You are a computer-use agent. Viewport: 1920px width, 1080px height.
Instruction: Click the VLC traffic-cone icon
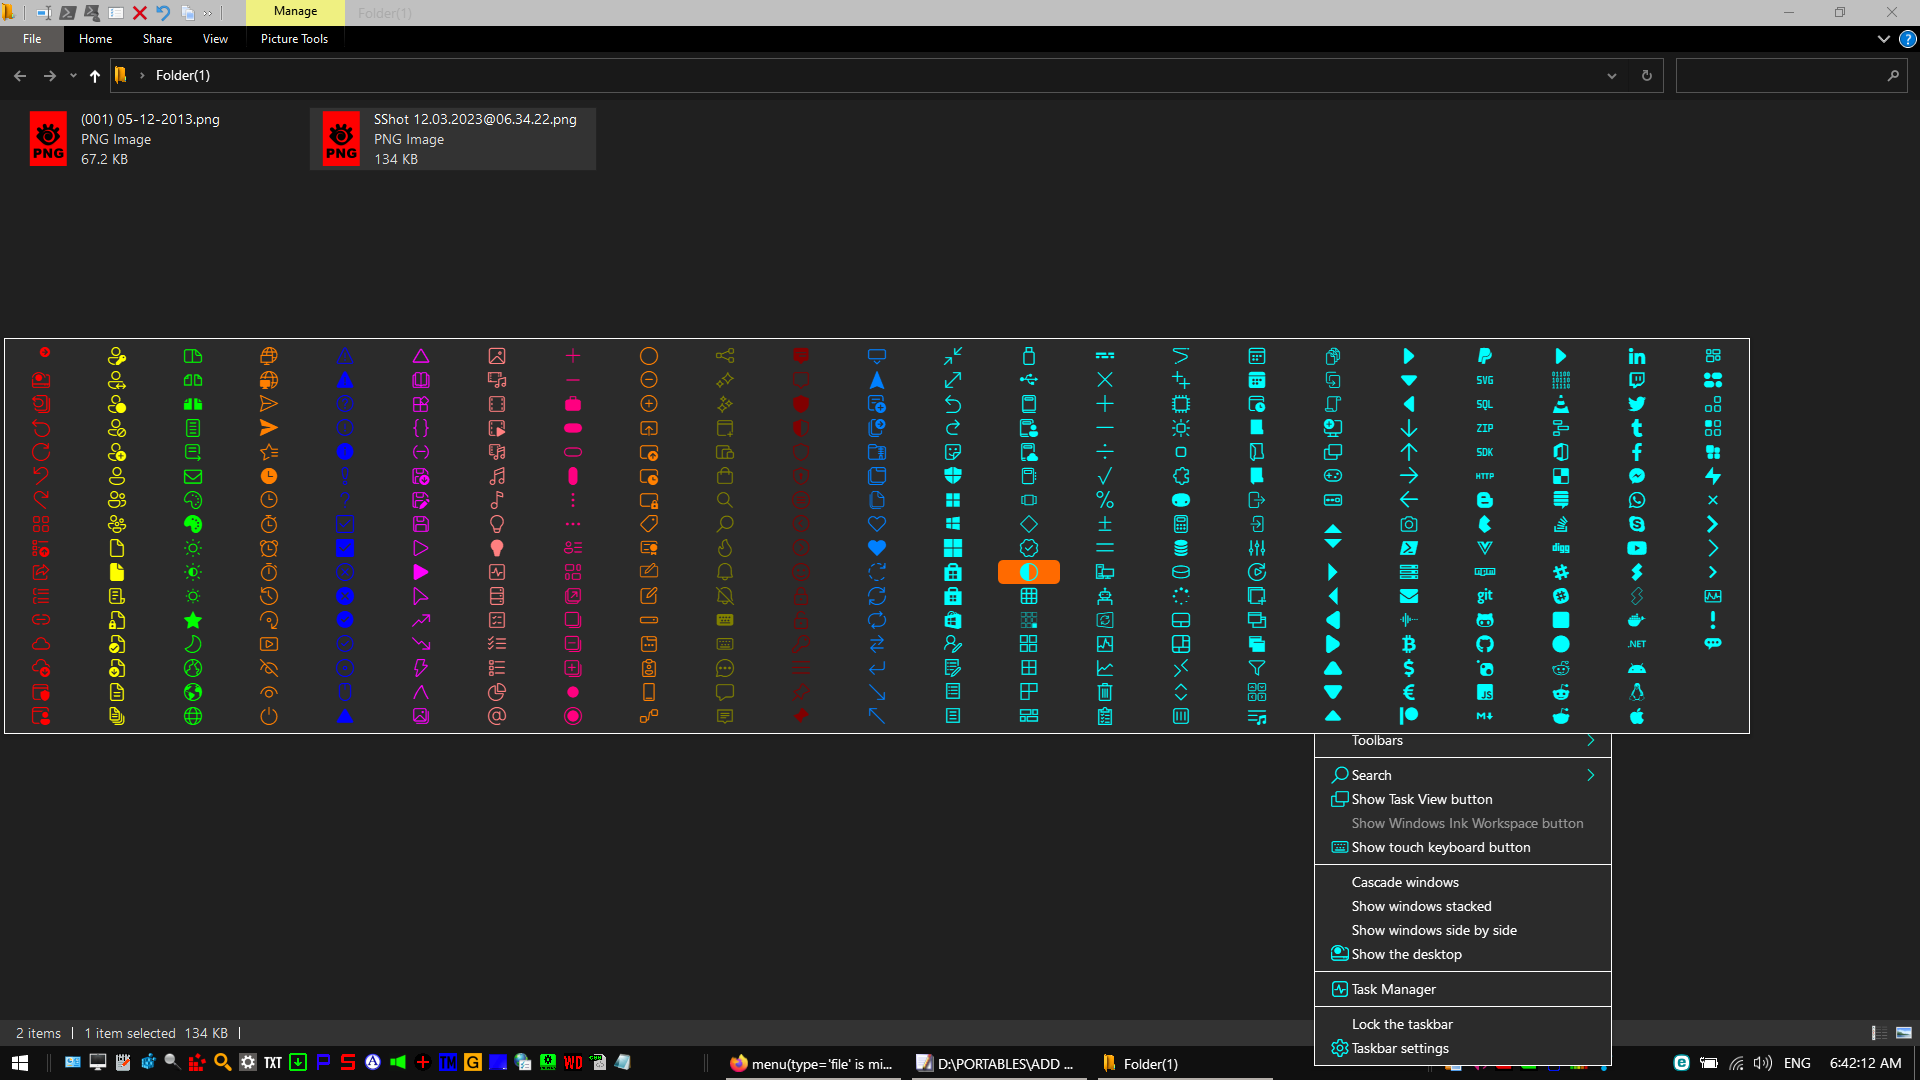point(1561,405)
